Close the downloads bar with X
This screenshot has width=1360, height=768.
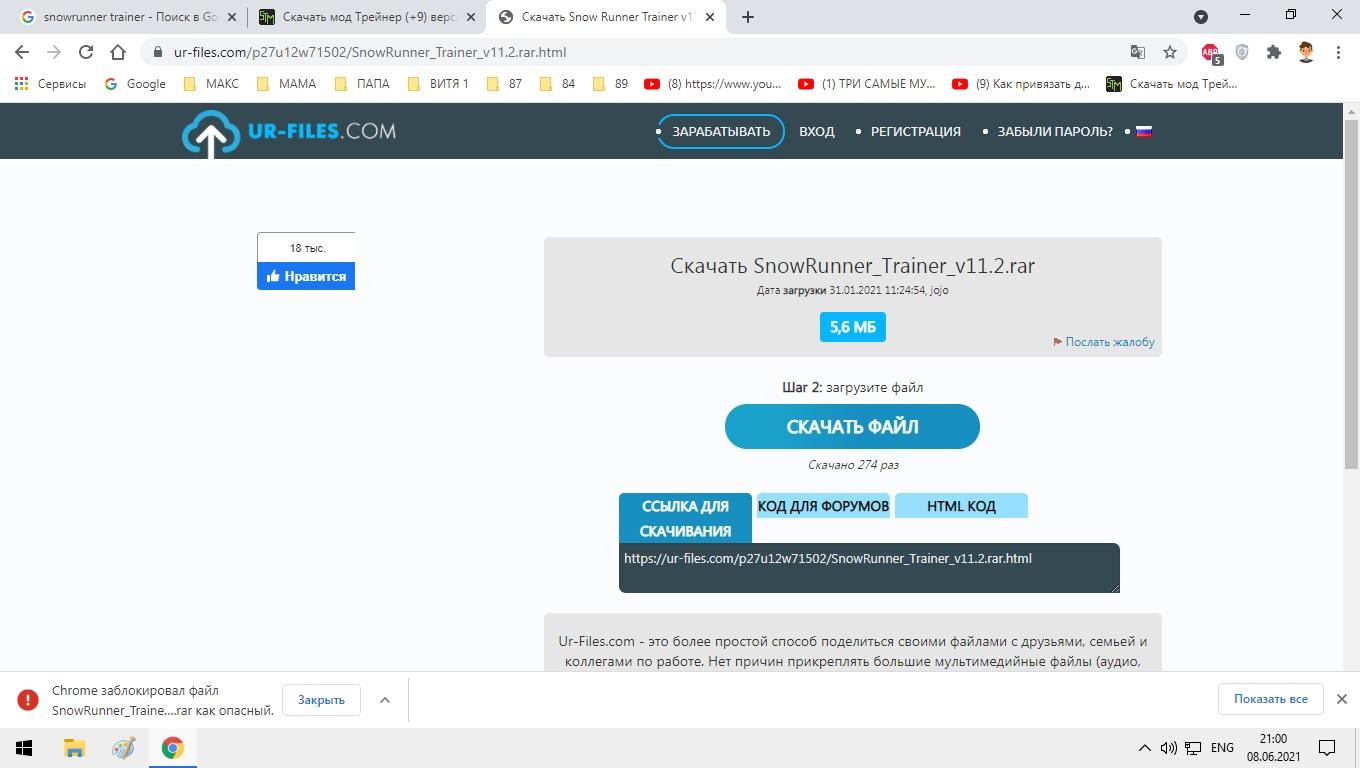coord(1342,699)
